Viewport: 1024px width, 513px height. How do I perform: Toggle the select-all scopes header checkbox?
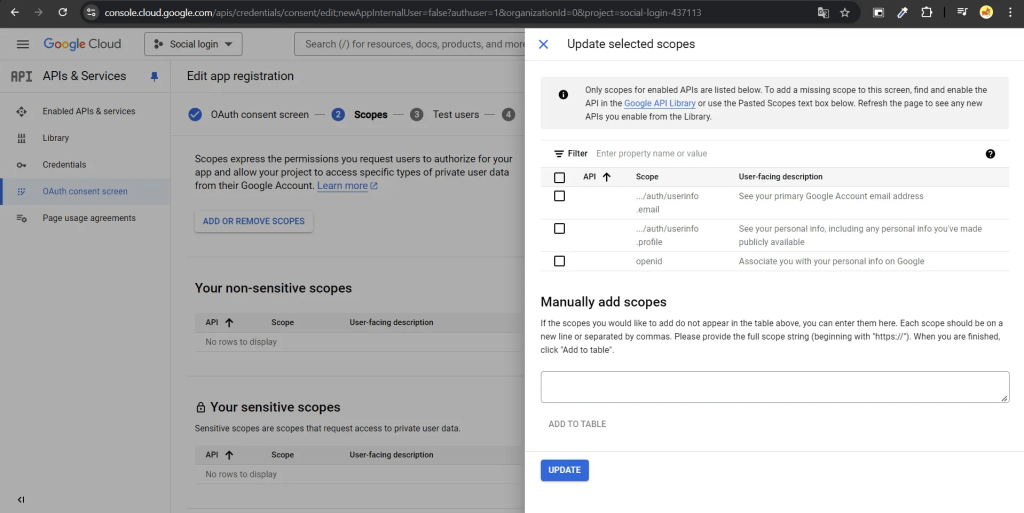click(559, 177)
